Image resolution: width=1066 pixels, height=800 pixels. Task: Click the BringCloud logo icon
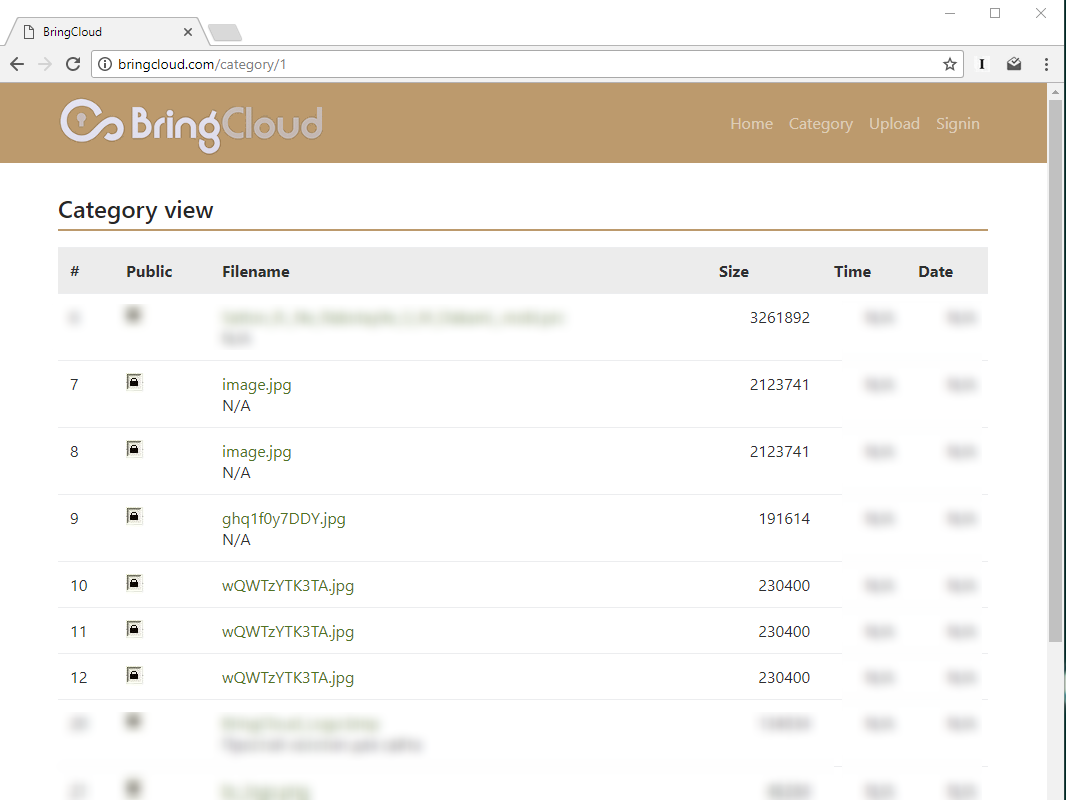point(84,122)
